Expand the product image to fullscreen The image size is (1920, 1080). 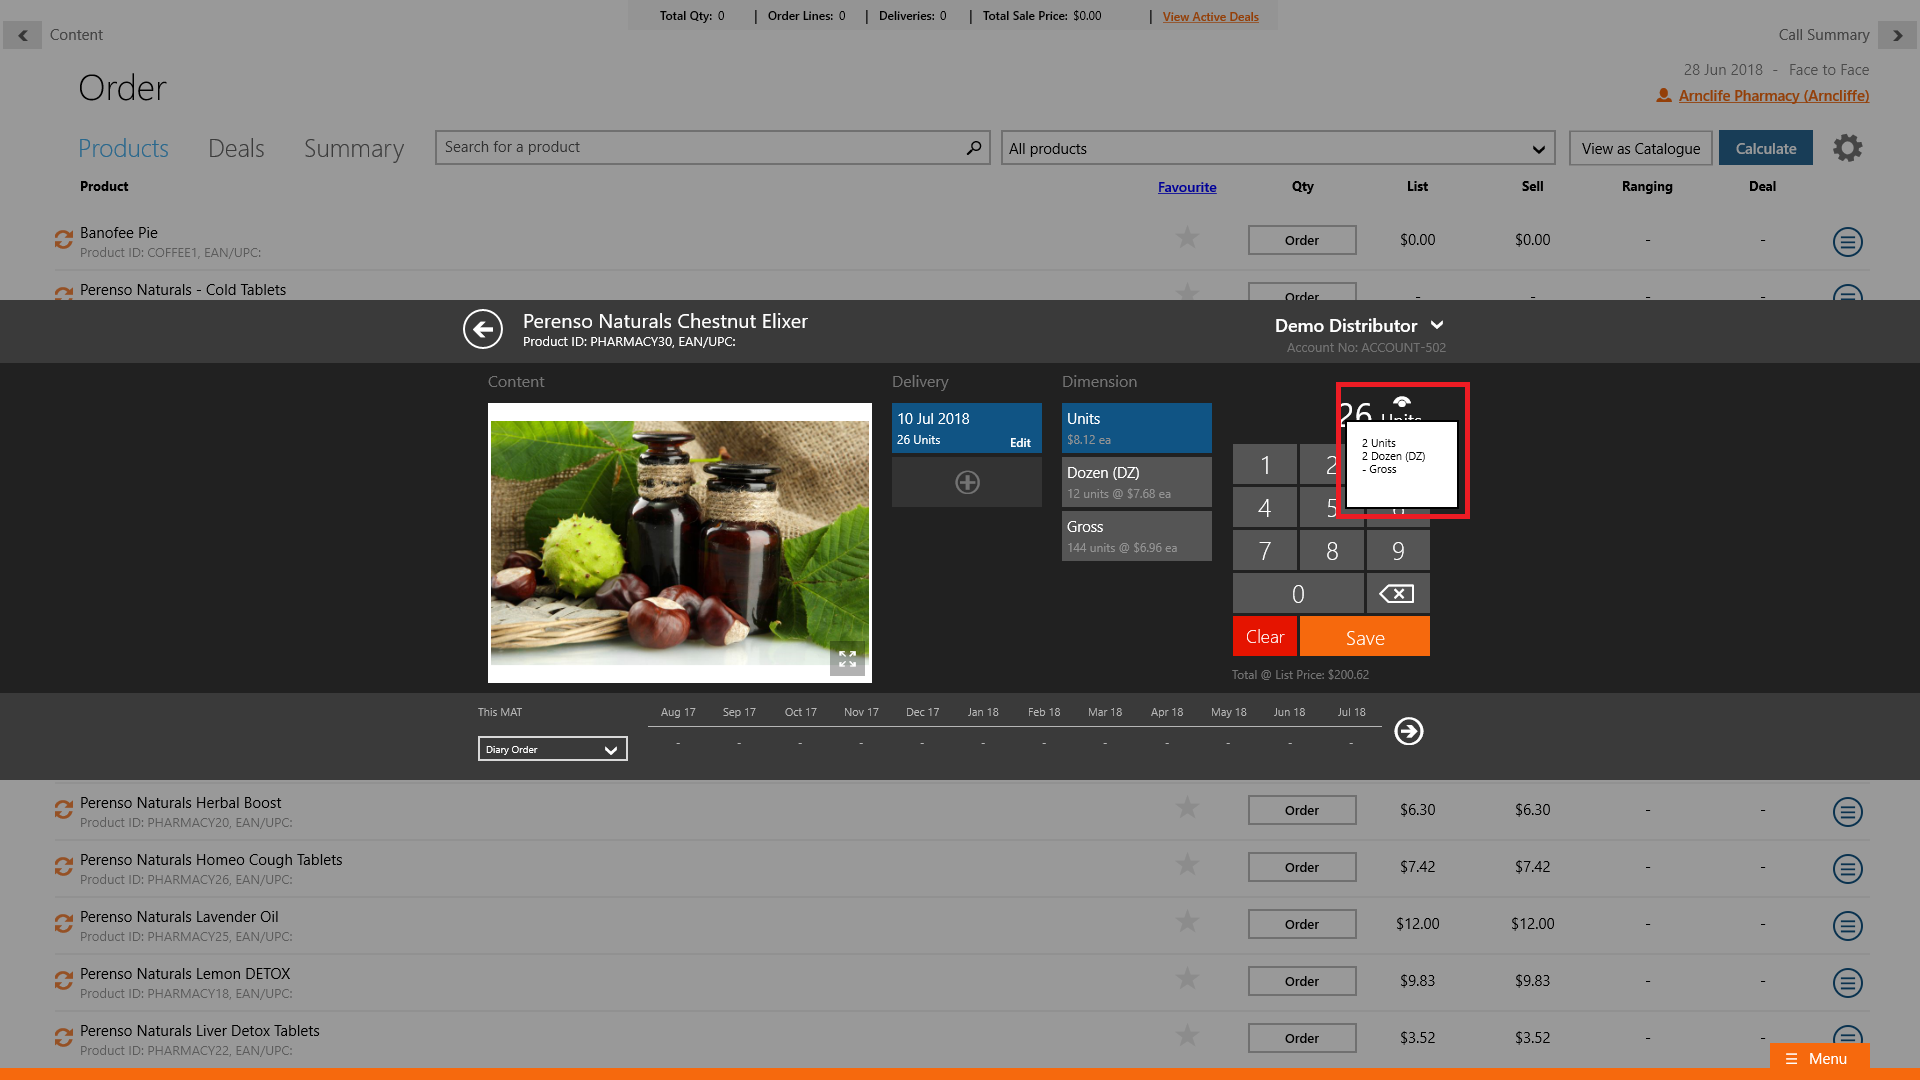tap(847, 659)
